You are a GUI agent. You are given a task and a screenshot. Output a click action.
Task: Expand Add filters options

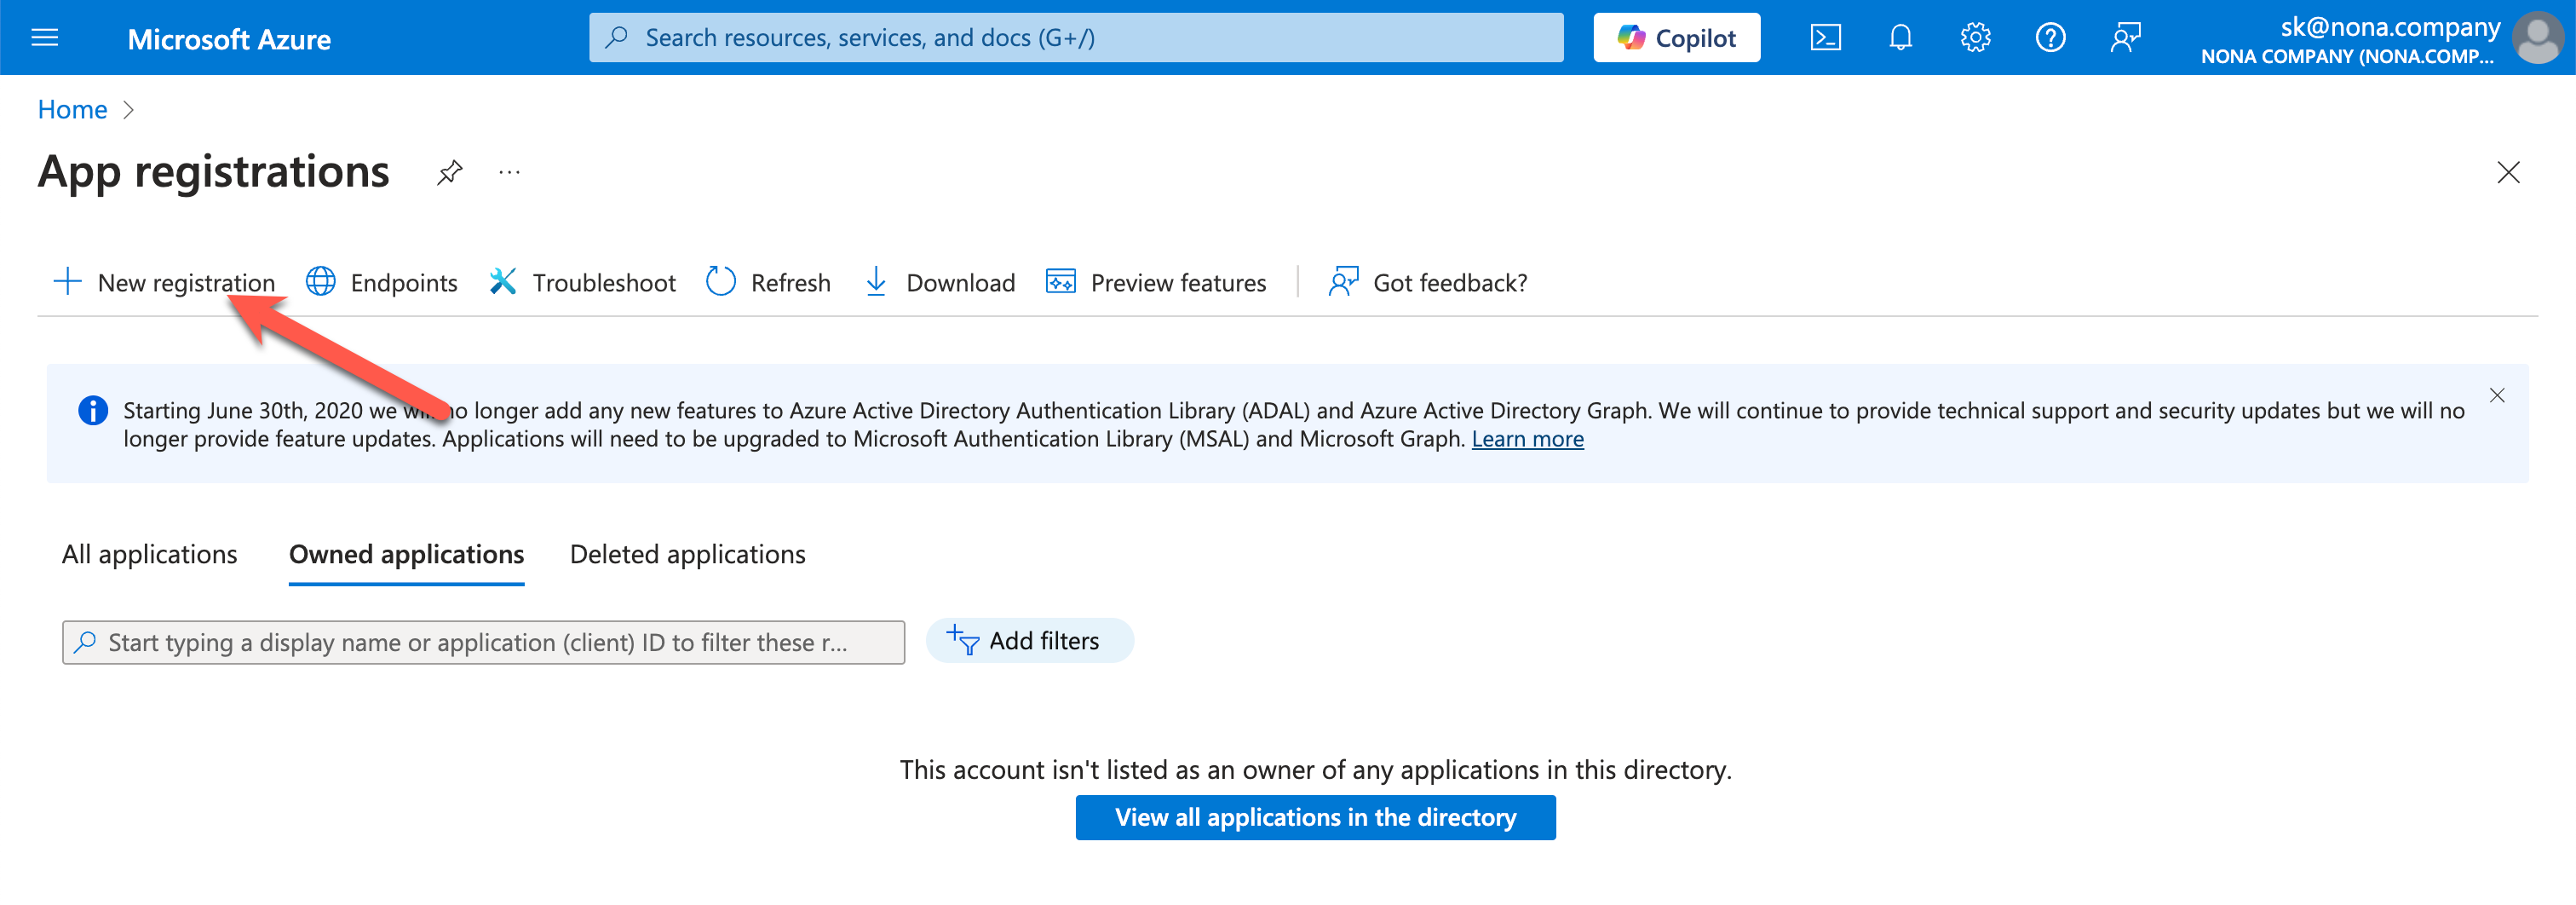[1029, 641]
